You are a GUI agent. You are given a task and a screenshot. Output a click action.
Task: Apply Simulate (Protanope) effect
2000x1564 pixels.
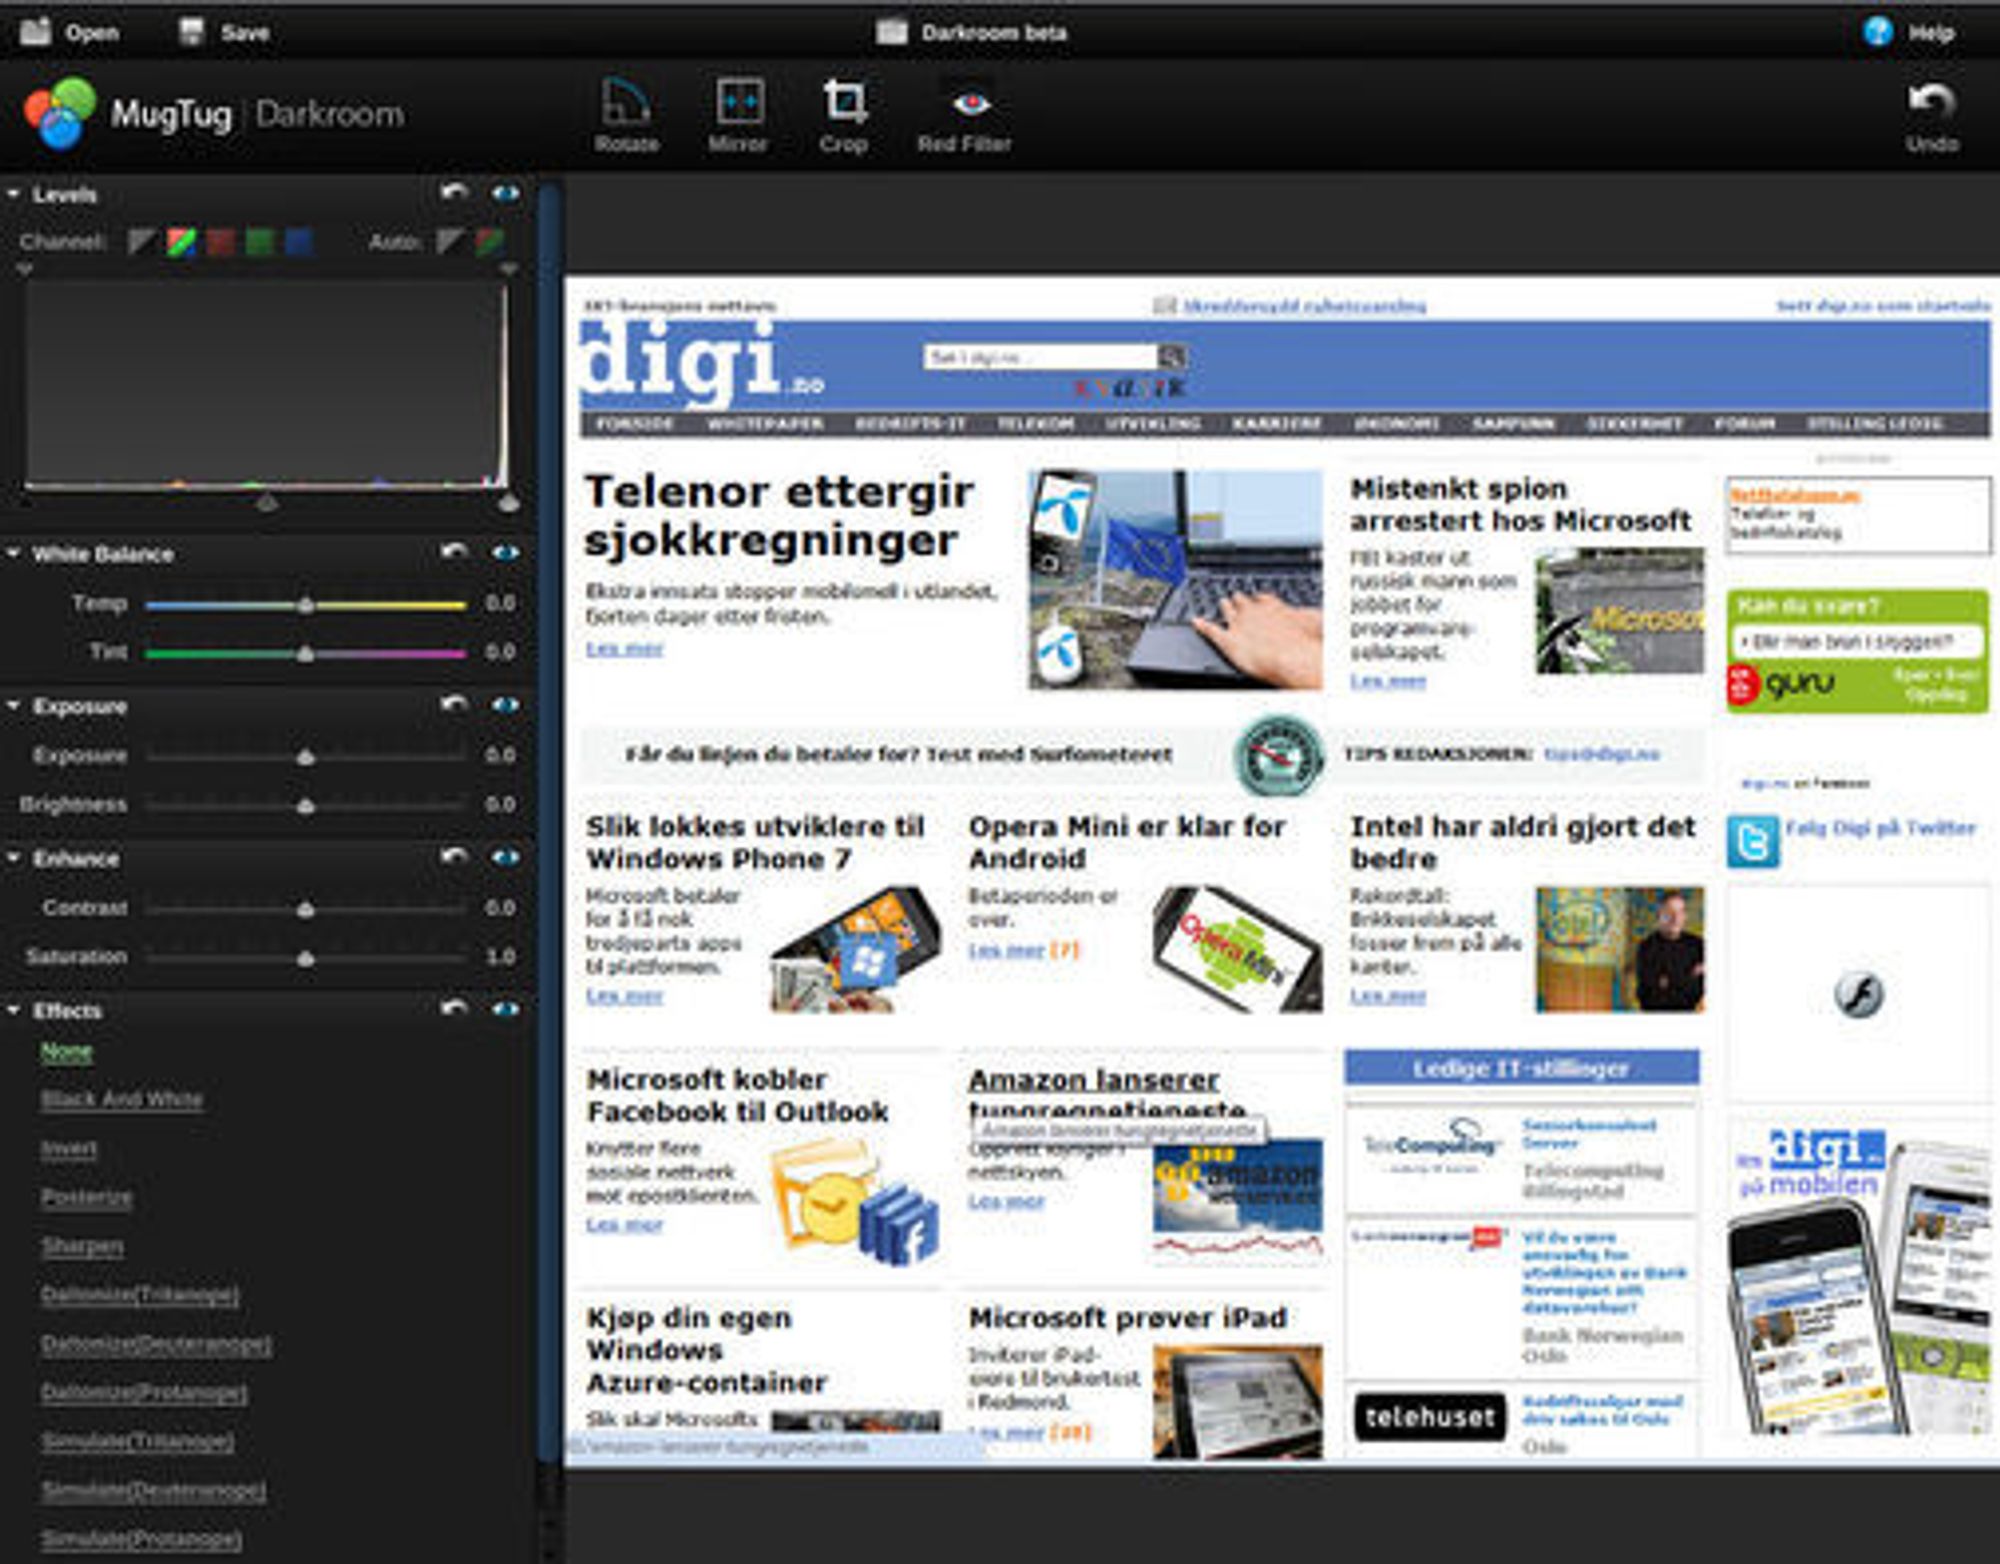pyautogui.click(x=141, y=1538)
